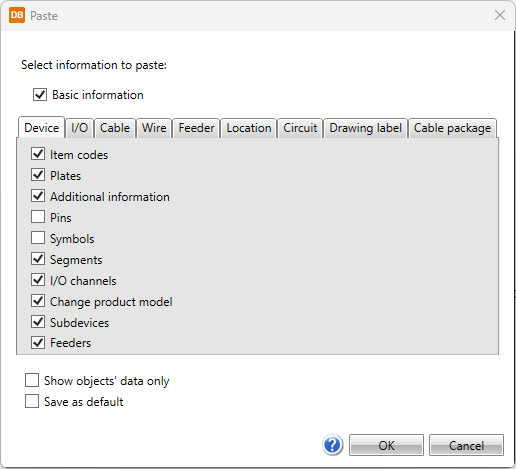Close the Paste dialog window
Image resolution: width=516 pixels, height=469 pixels.
[500, 15]
